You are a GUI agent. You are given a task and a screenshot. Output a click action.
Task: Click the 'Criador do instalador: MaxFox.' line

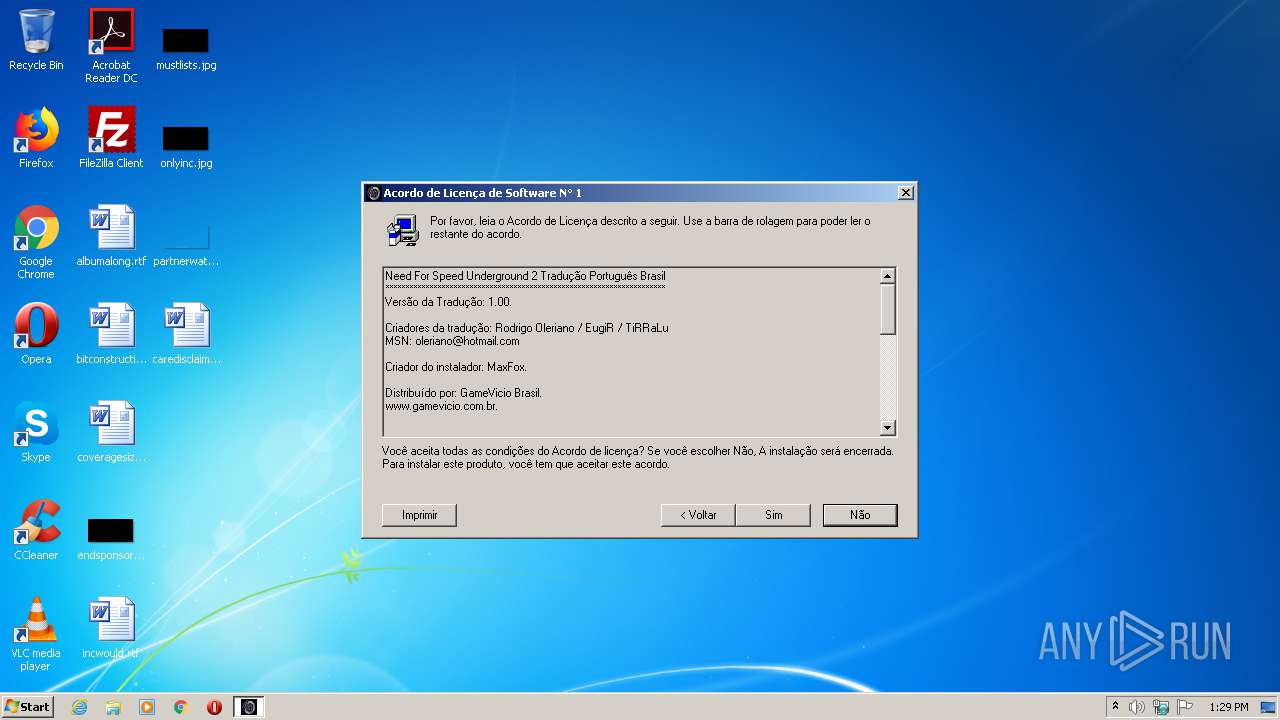coord(456,367)
